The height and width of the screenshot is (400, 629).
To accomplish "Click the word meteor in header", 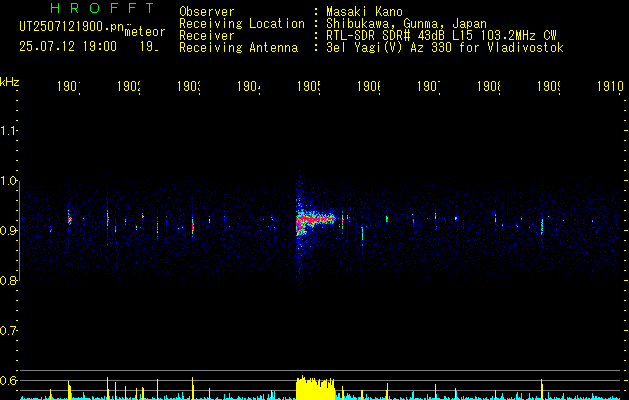I will click(144, 32).
